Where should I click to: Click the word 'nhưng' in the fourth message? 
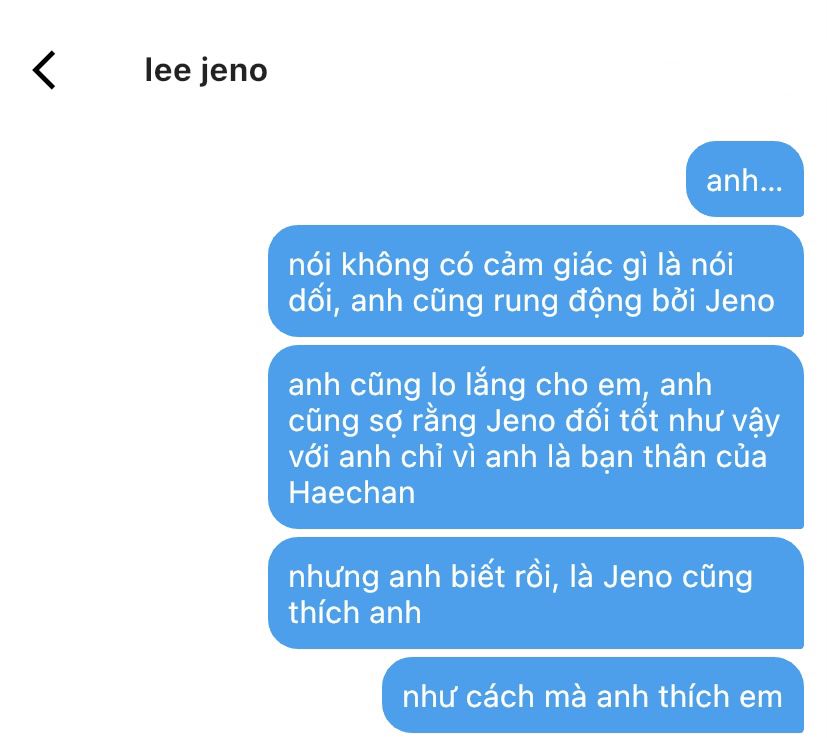pyautogui.click(x=334, y=578)
